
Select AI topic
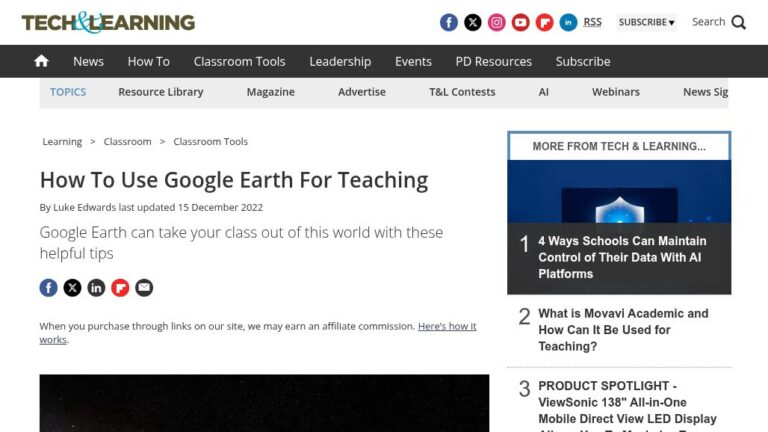point(543,92)
